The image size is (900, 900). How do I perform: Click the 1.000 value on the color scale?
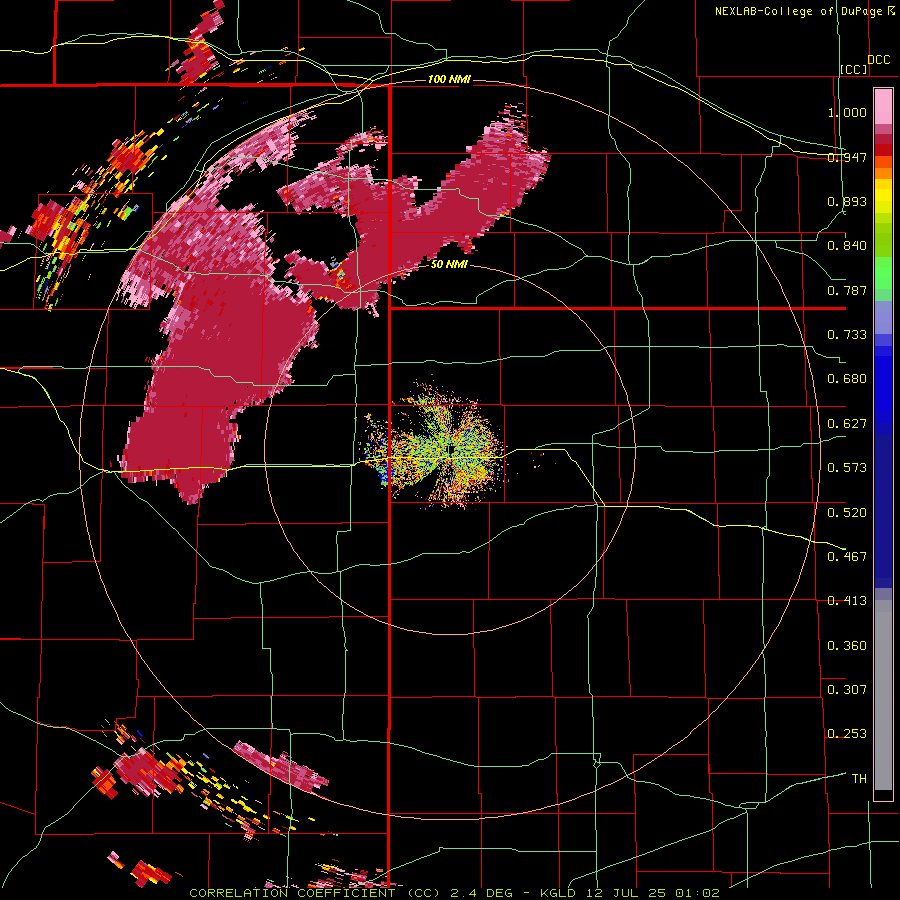click(847, 112)
